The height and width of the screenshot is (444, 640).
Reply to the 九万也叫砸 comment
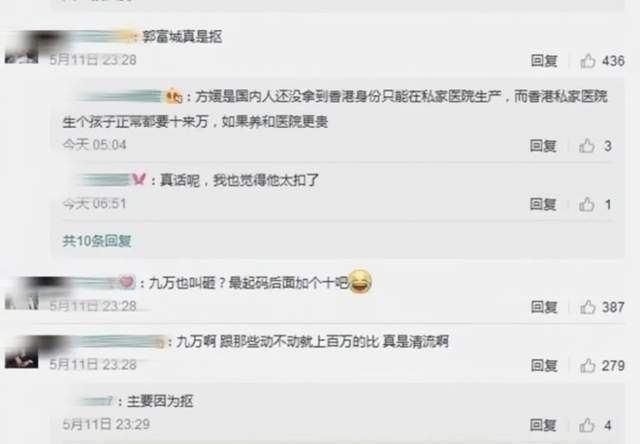click(544, 306)
